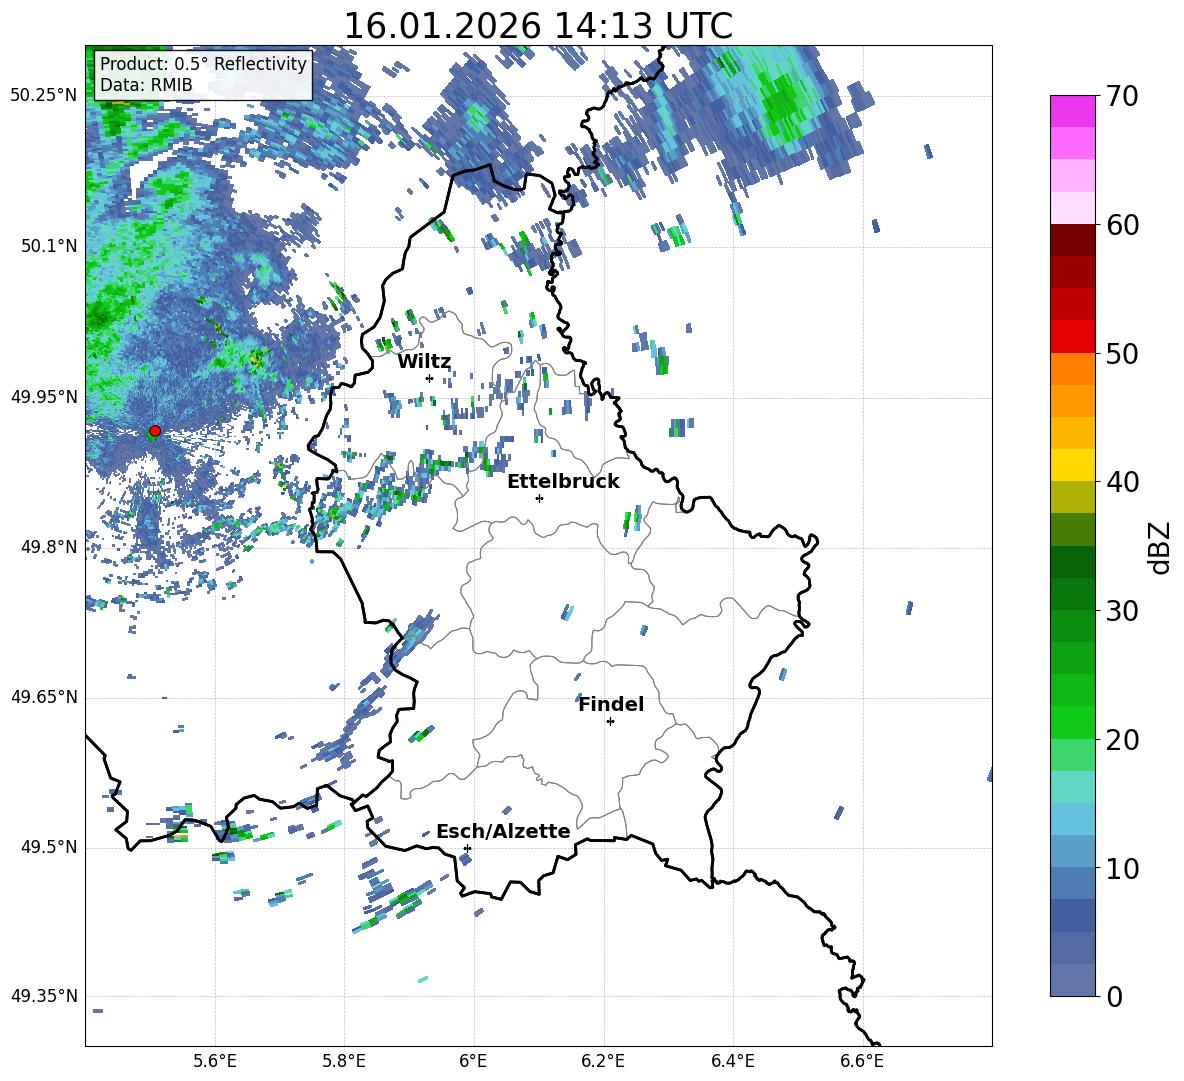This screenshot has height=1081, width=1184.
Task: Click the 50.25°N latitude label
Action: [45, 96]
